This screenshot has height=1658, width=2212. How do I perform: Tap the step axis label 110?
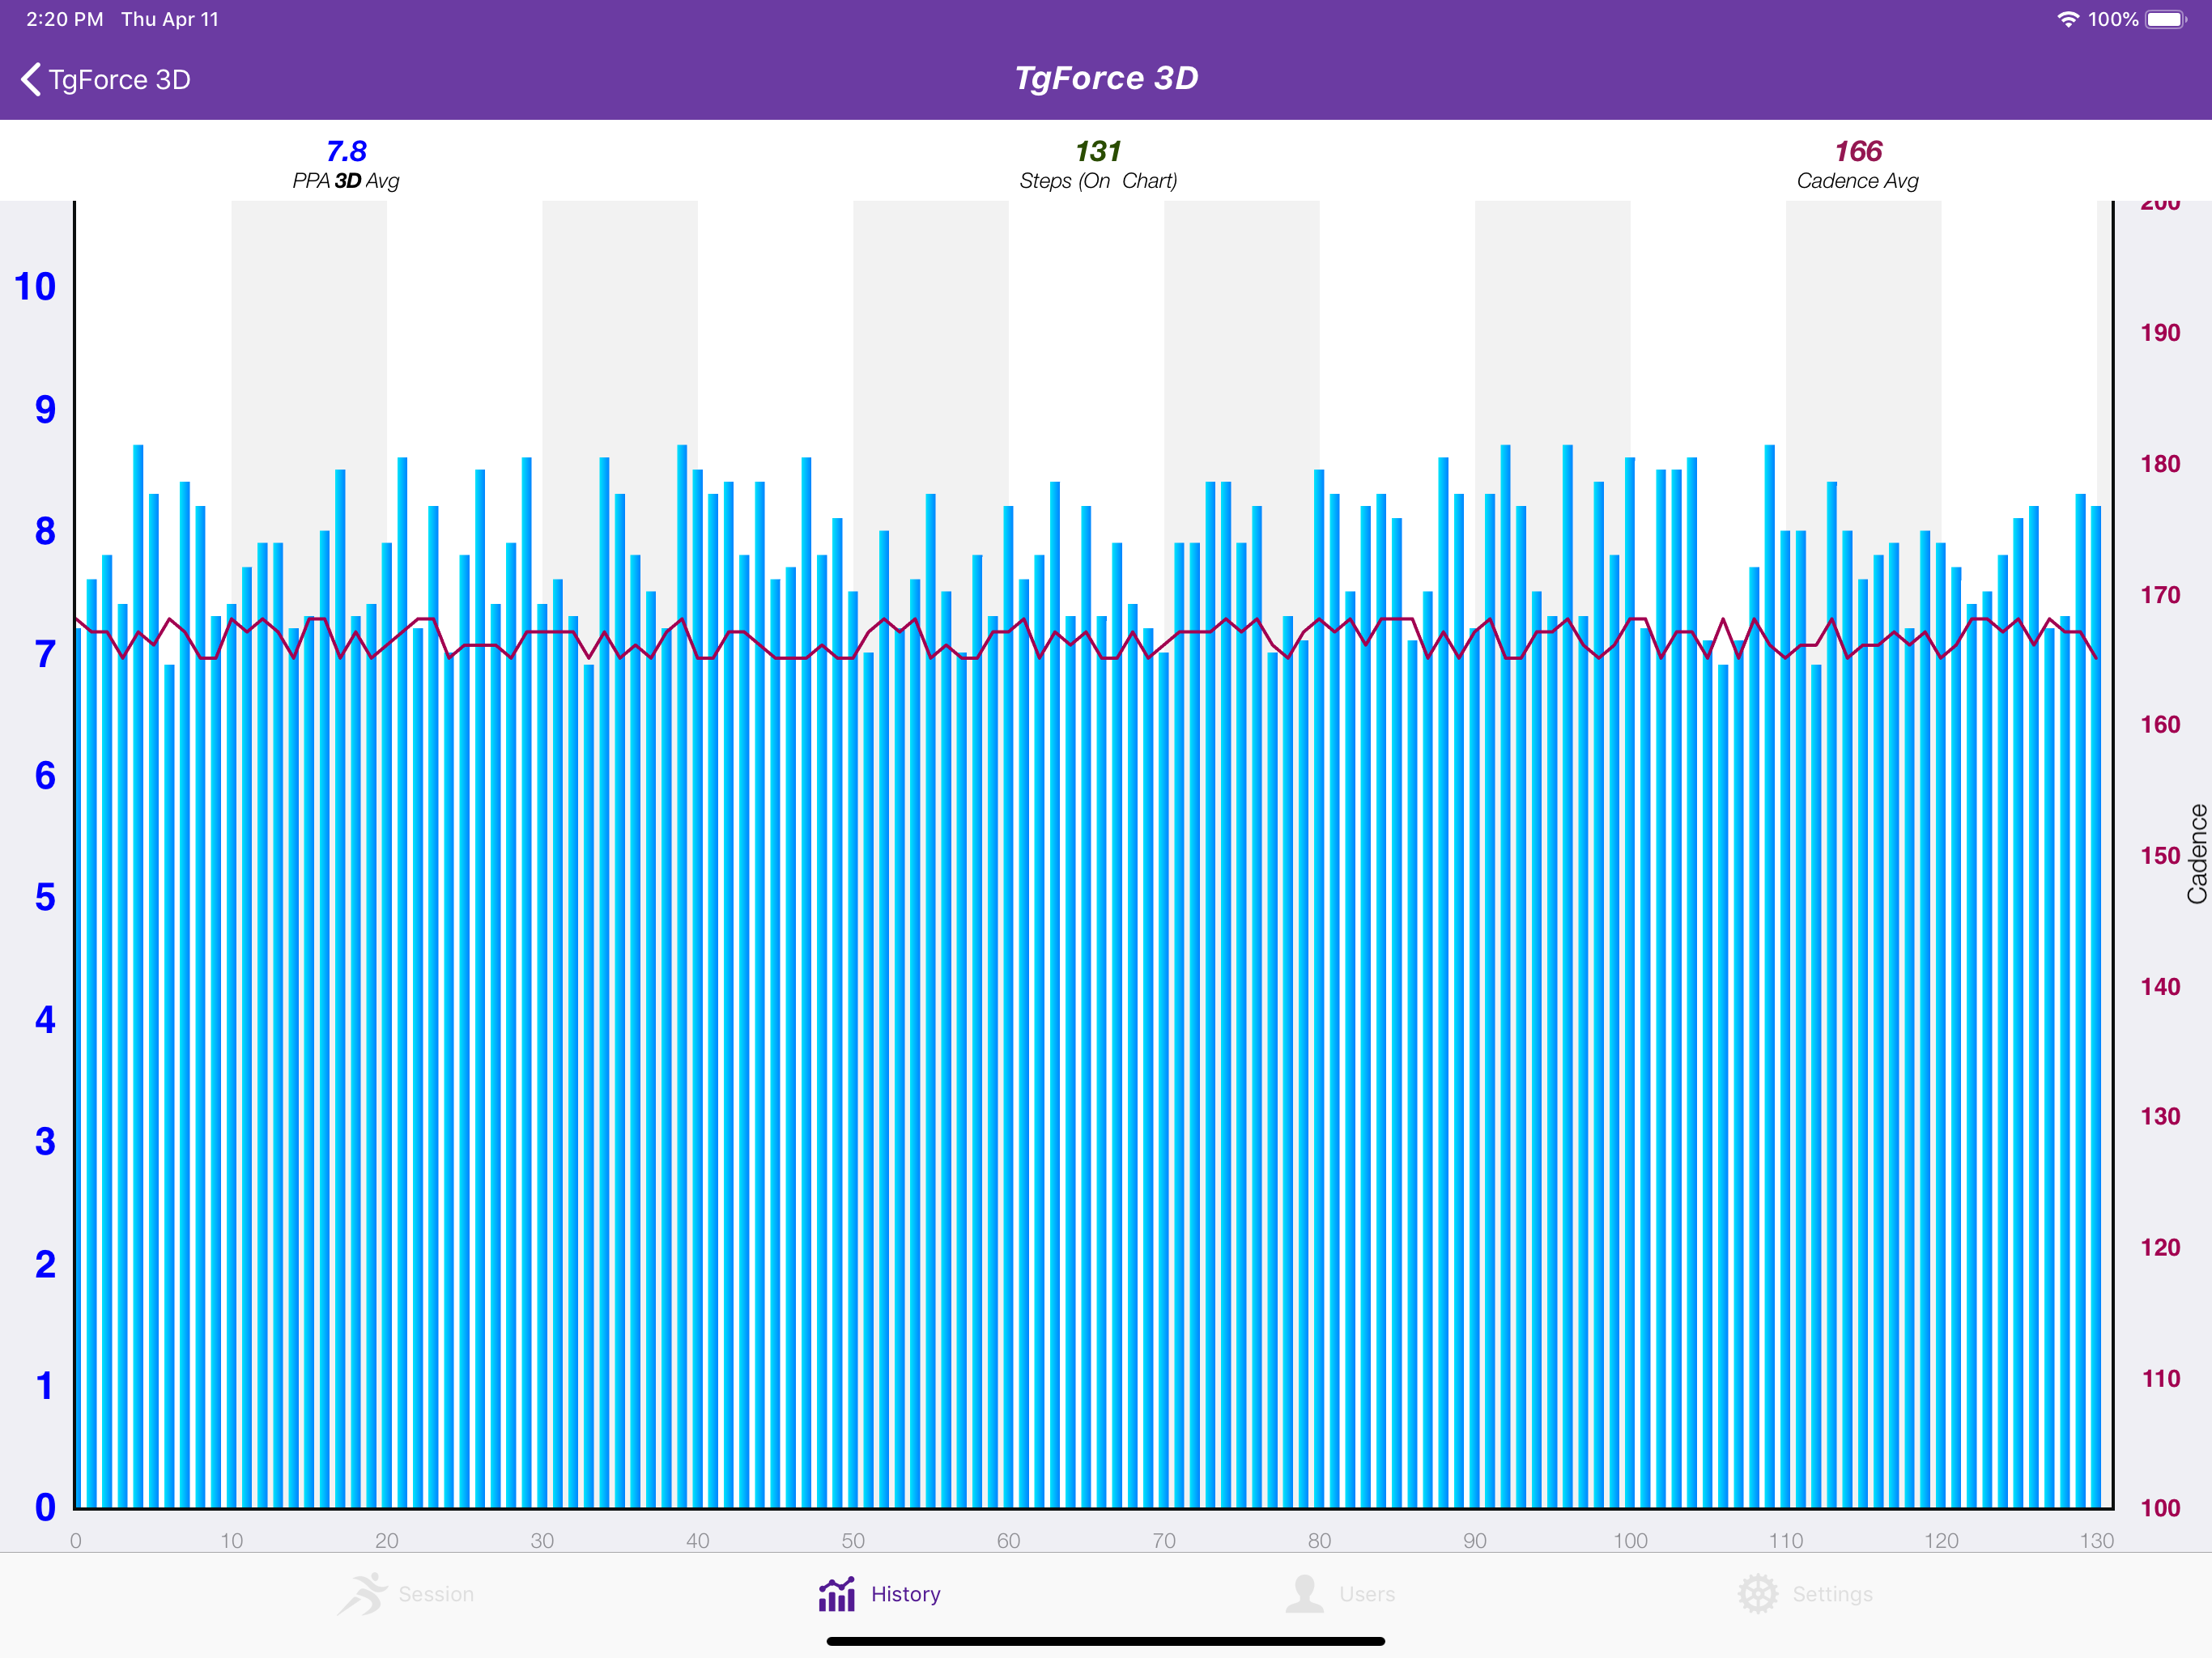tap(1786, 1541)
